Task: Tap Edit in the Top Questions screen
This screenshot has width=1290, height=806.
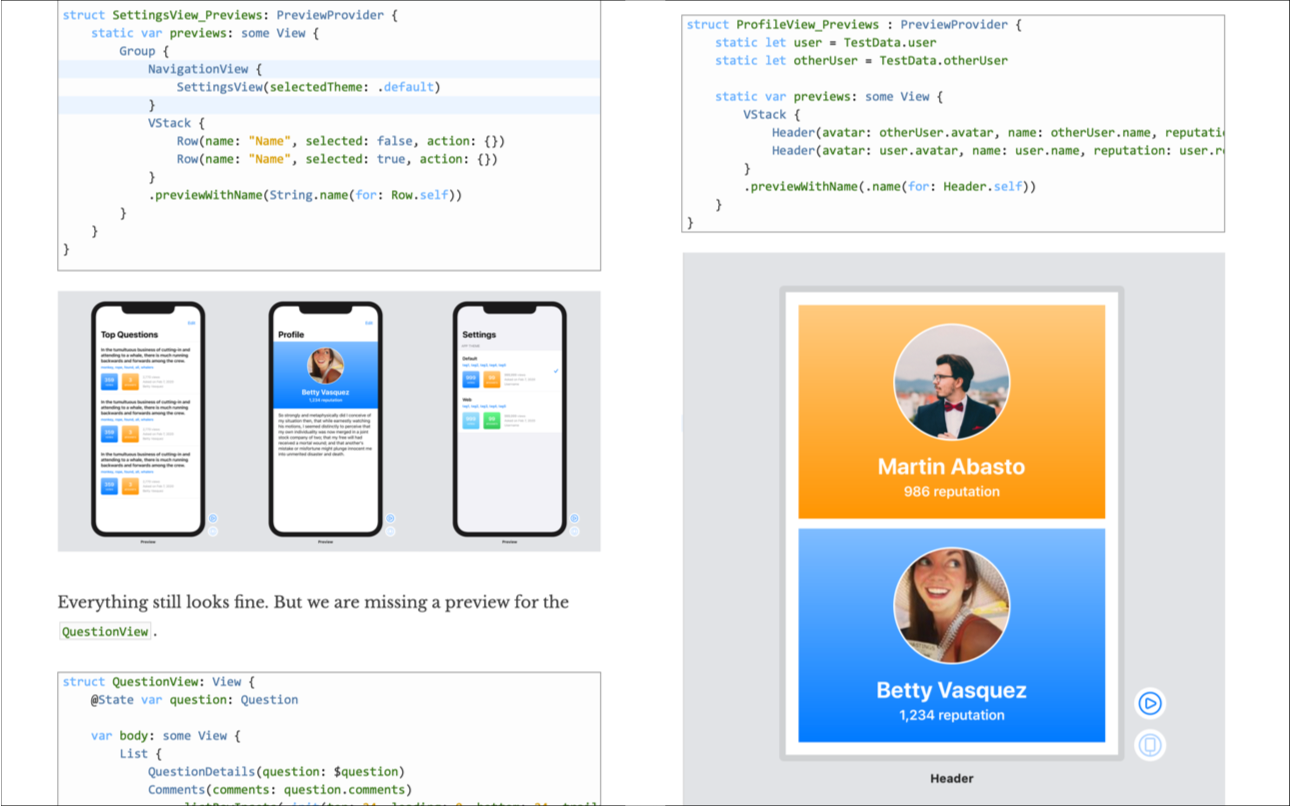Action: [x=191, y=323]
